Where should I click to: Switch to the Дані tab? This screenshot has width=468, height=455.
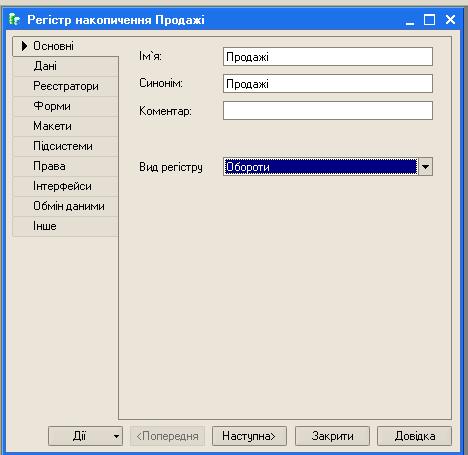pyautogui.click(x=65, y=66)
